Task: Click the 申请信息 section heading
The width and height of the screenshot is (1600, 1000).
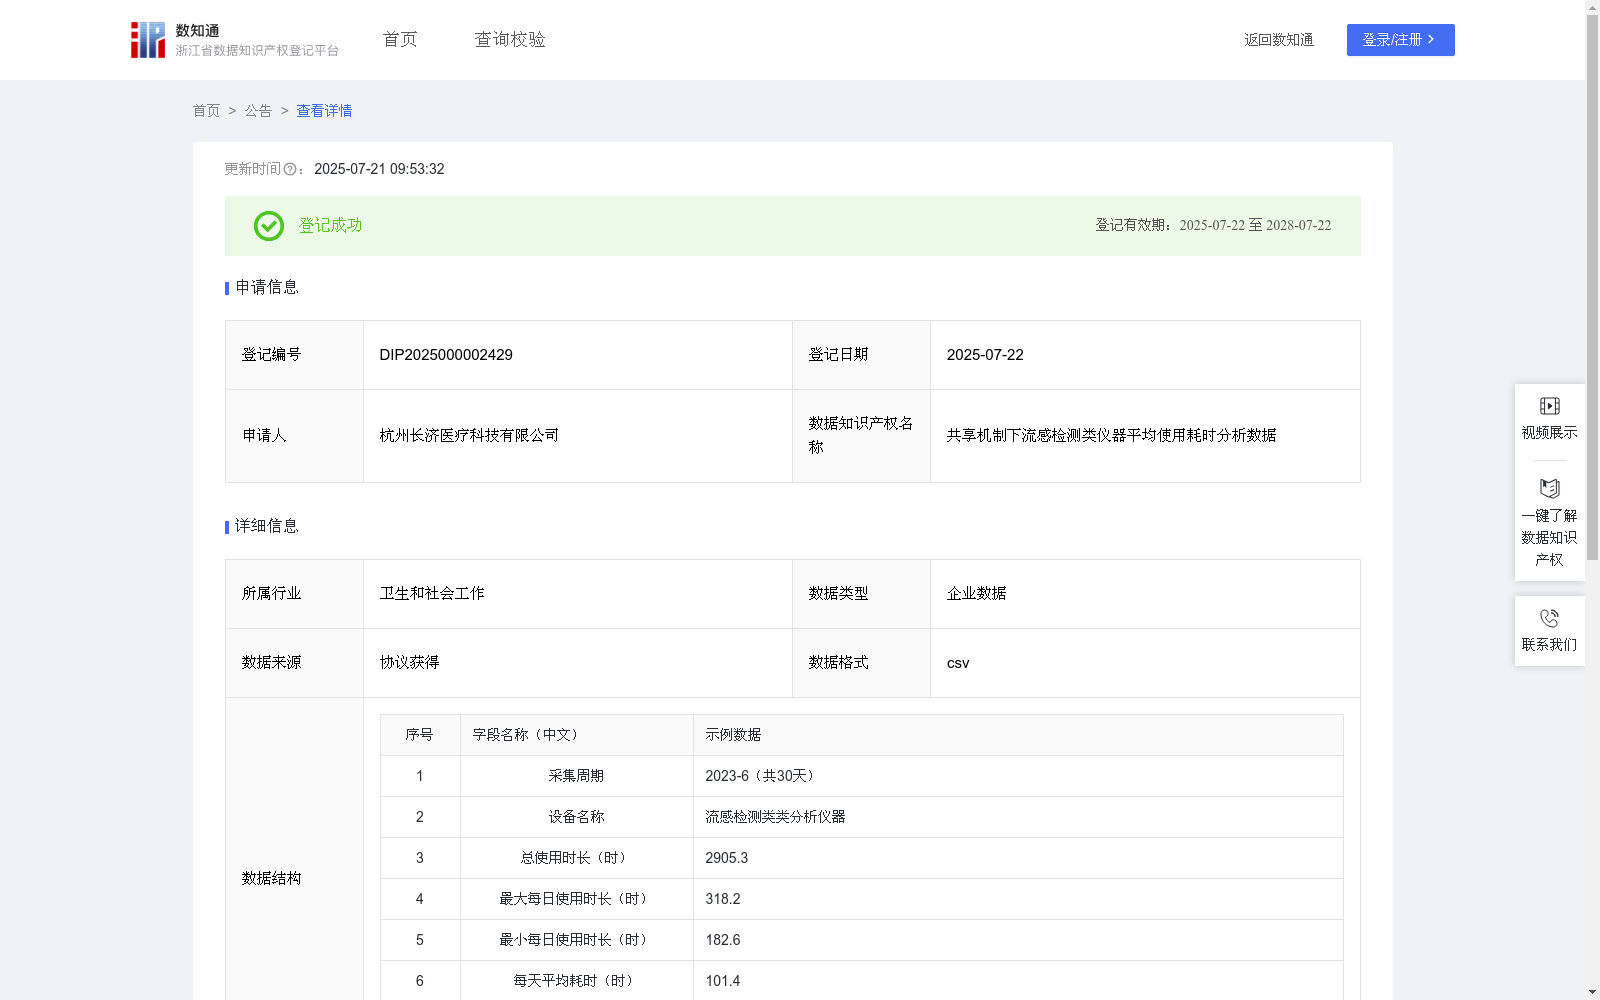Action: pos(267,288)
